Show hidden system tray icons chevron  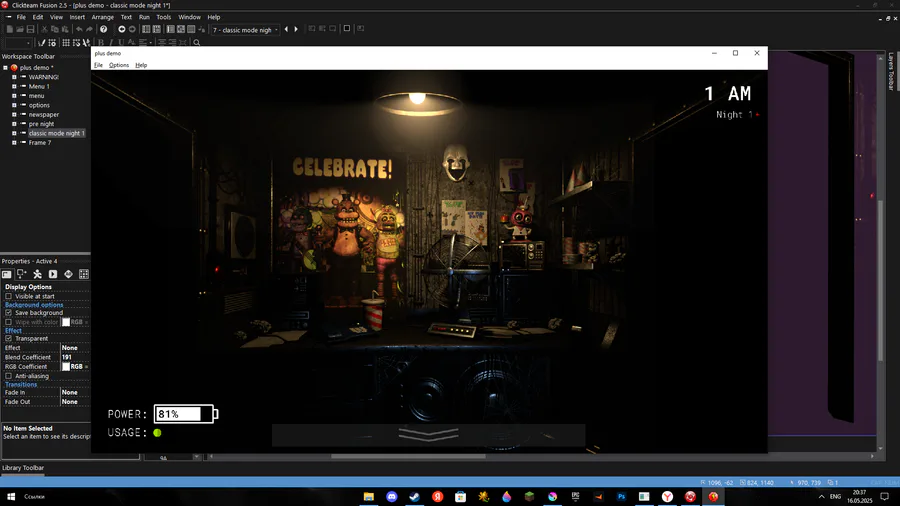(821, 497)
